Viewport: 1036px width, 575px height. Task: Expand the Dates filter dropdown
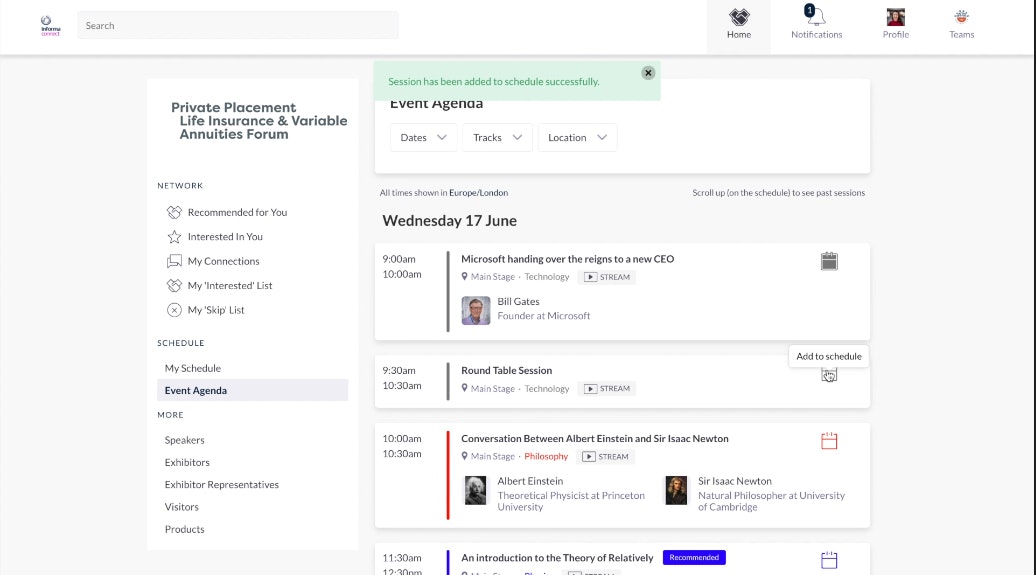424,138
